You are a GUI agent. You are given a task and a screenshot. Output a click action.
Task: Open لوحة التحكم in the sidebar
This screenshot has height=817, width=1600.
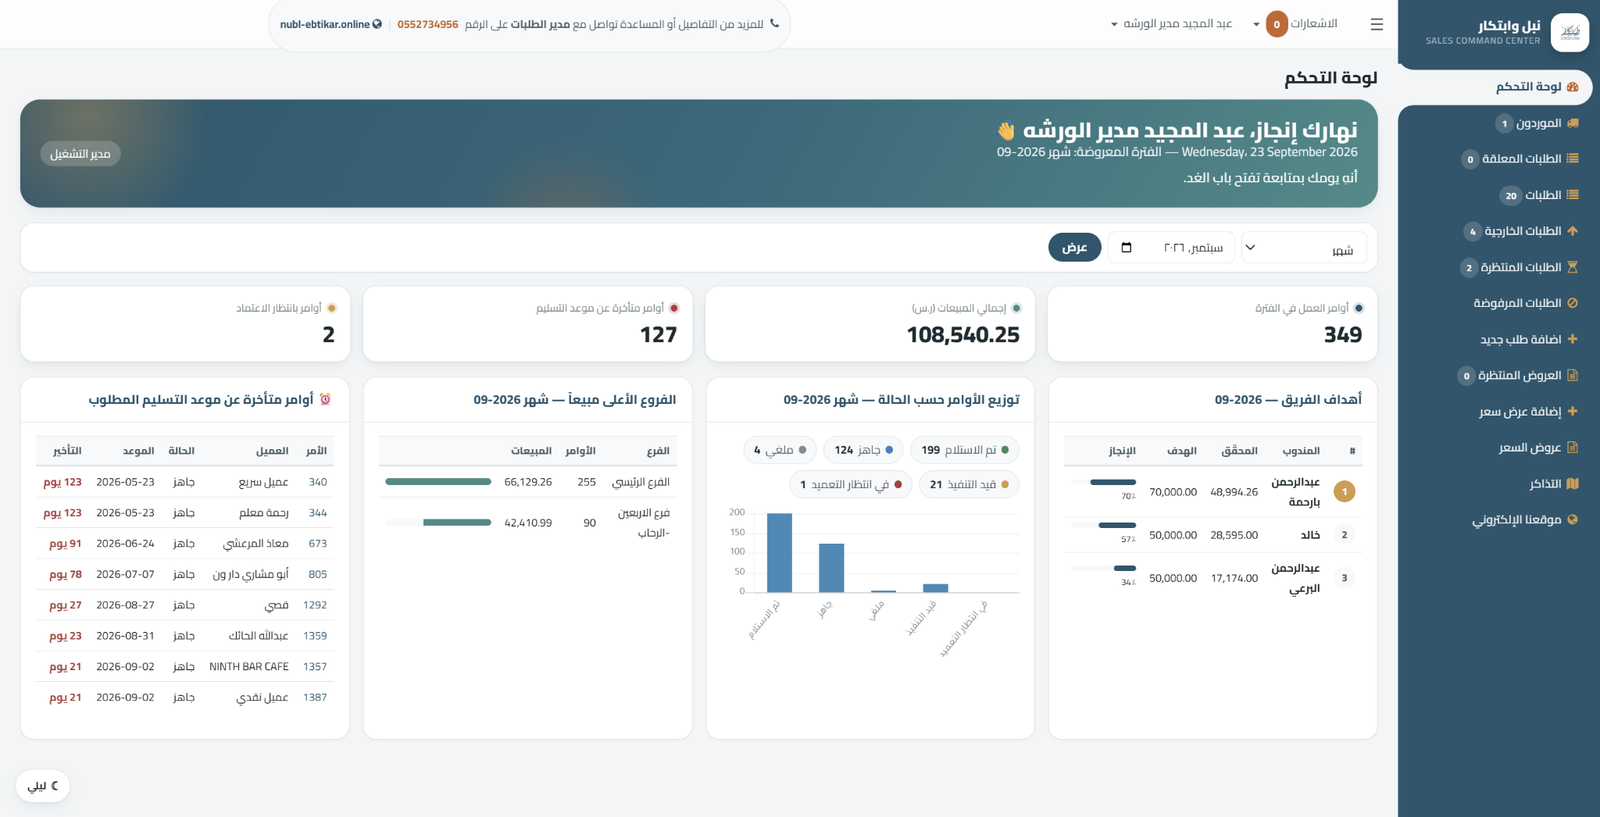(x=1496, y=87)
